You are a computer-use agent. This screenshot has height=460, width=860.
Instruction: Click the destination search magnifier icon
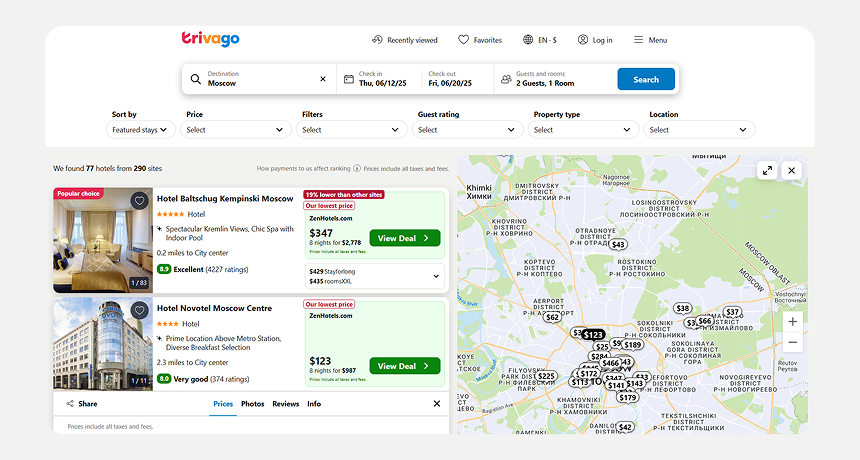pos(196,79)
